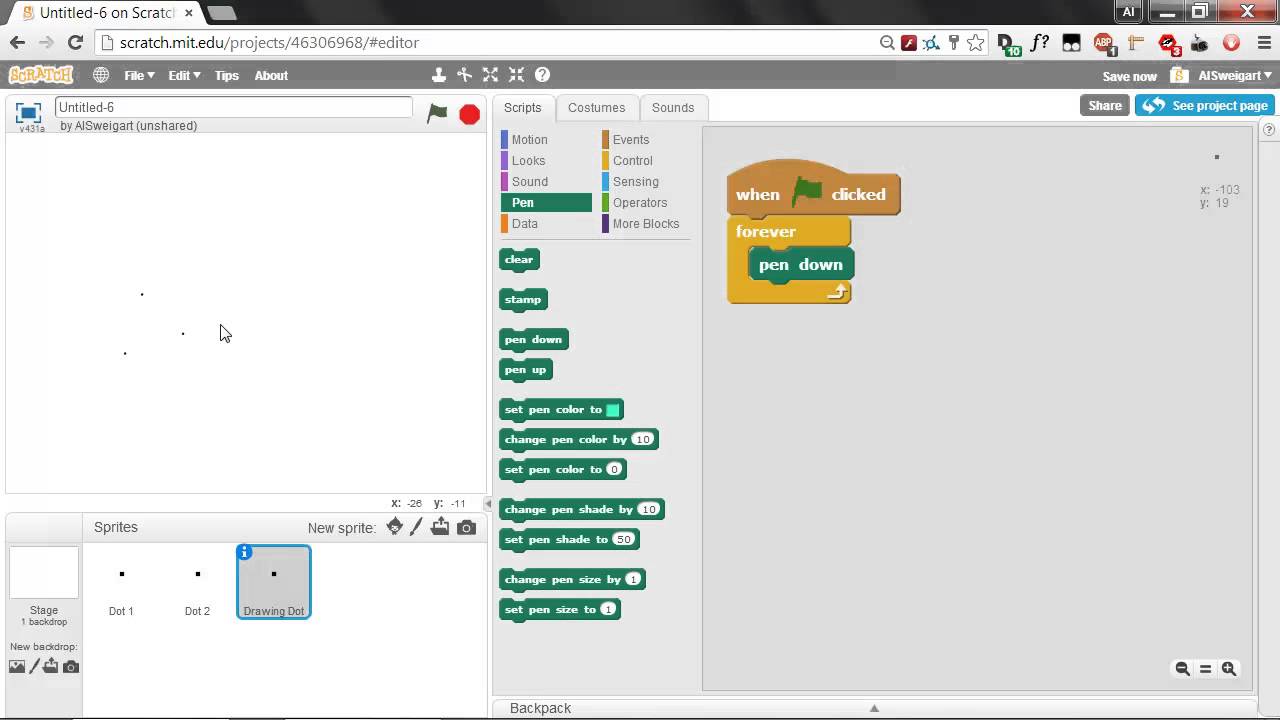This screenshot has width=1280, height=720.
Task: Switch stage to full screen mode
Action: click(28, 113)
